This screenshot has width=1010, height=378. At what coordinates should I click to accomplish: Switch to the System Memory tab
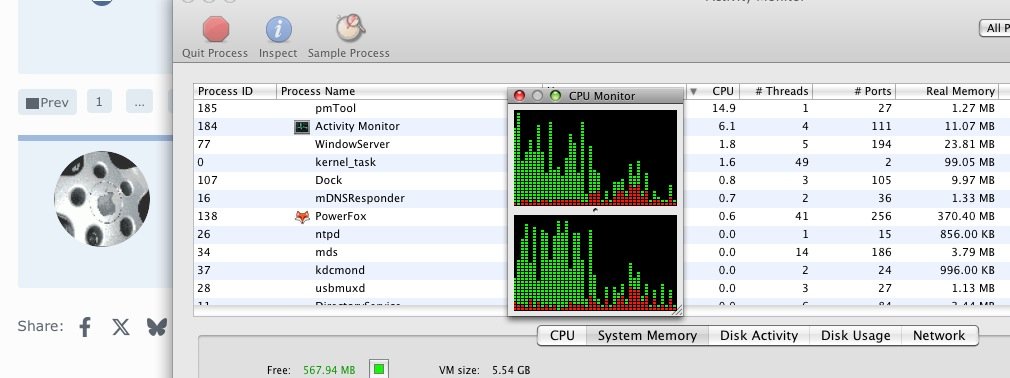tap(647, 335)
